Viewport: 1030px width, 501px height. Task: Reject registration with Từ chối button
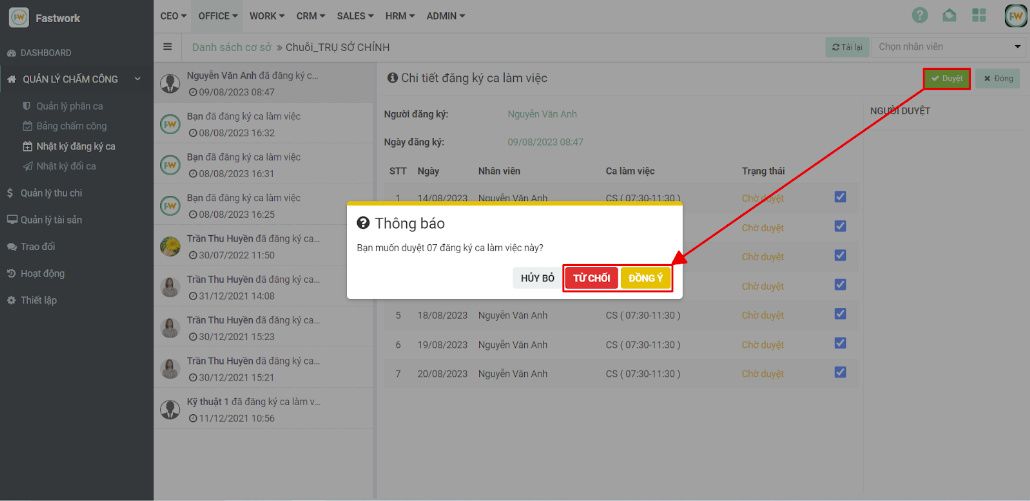(x=591, y=278)
